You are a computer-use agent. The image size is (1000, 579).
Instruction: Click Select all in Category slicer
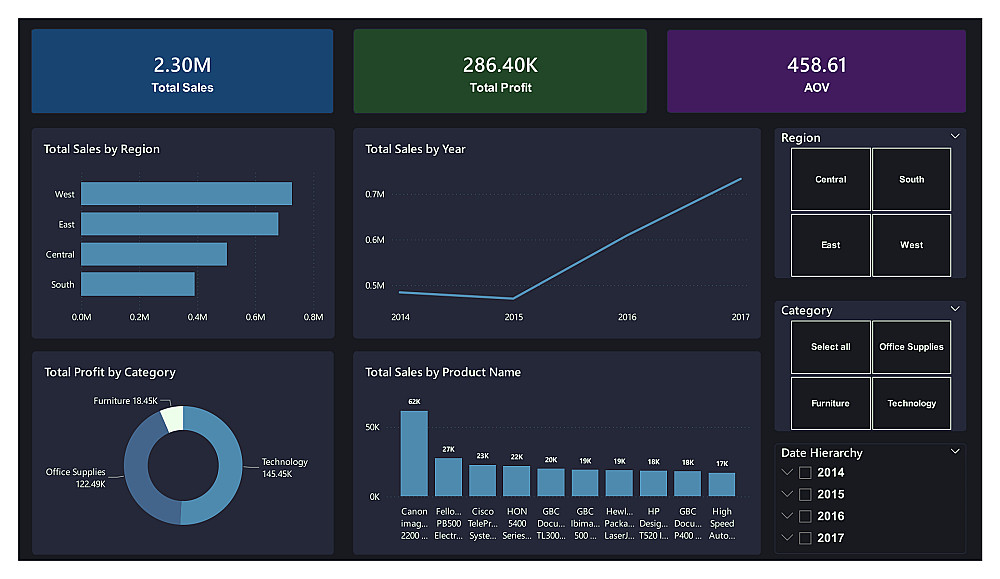pyautogui.click(x=830, y=347)
